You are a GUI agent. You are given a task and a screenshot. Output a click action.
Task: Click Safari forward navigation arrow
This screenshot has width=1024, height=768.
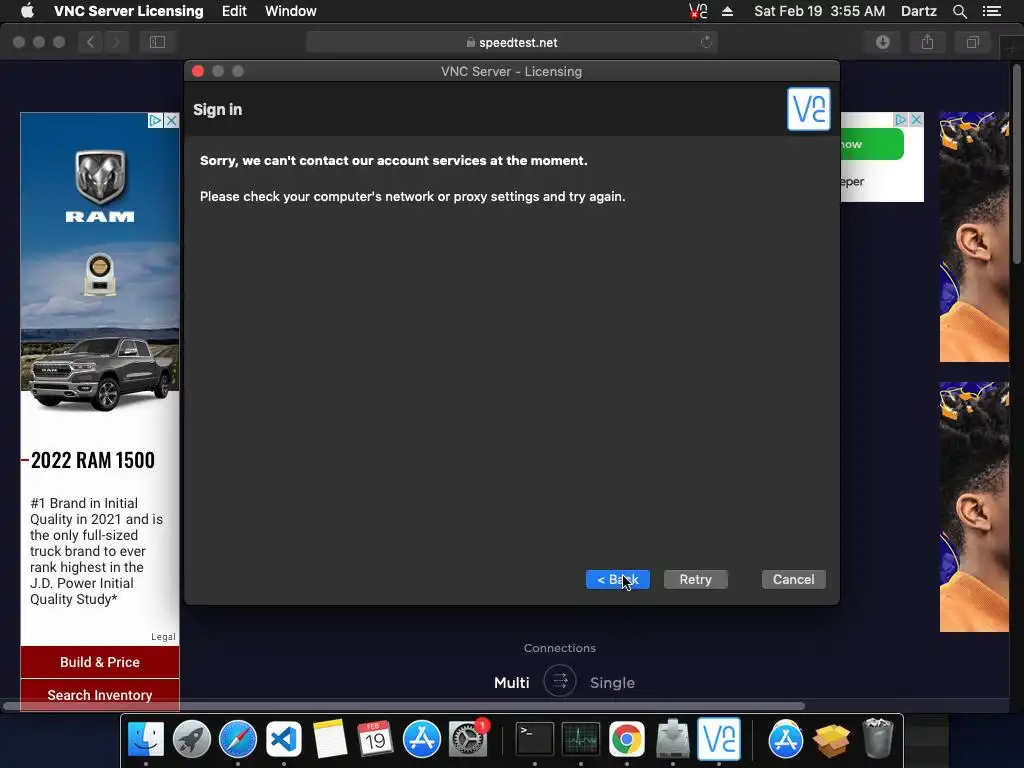click(x=116, y=42)
